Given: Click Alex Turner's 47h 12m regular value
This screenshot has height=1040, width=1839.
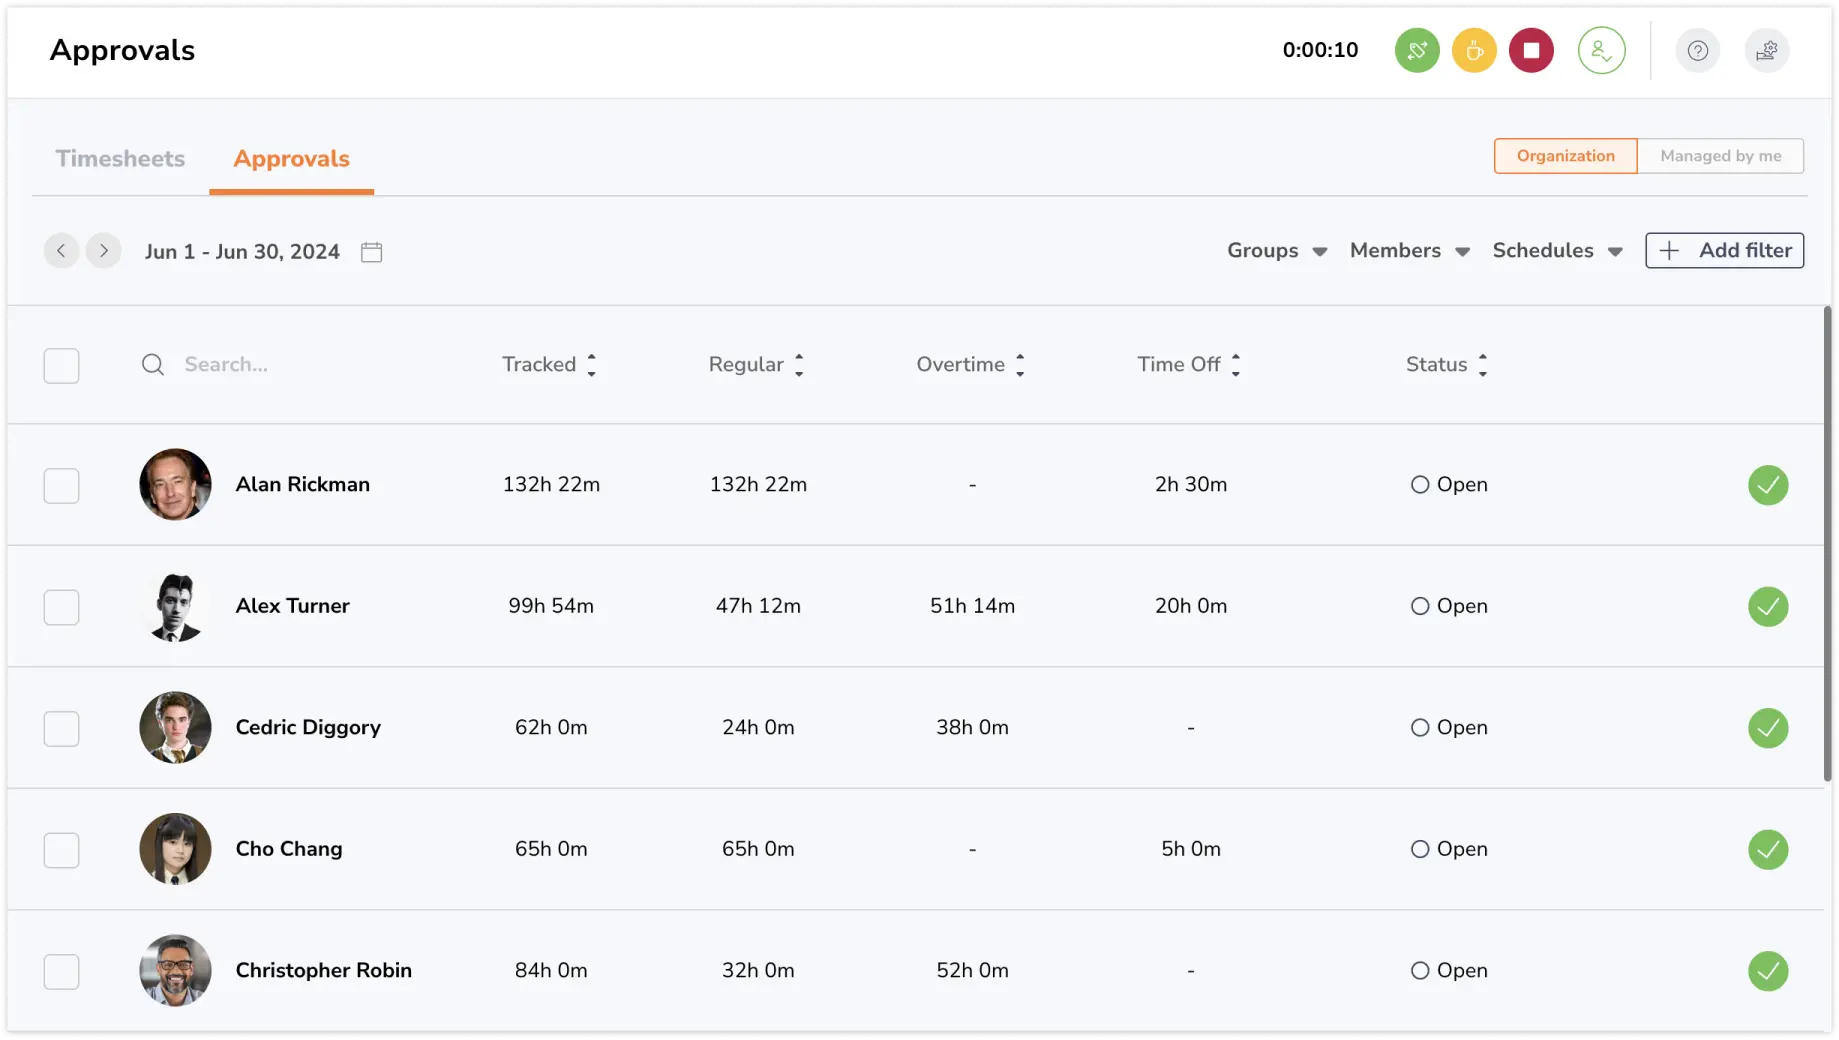Looking at the screenshot, I should (x=757, y=606).
